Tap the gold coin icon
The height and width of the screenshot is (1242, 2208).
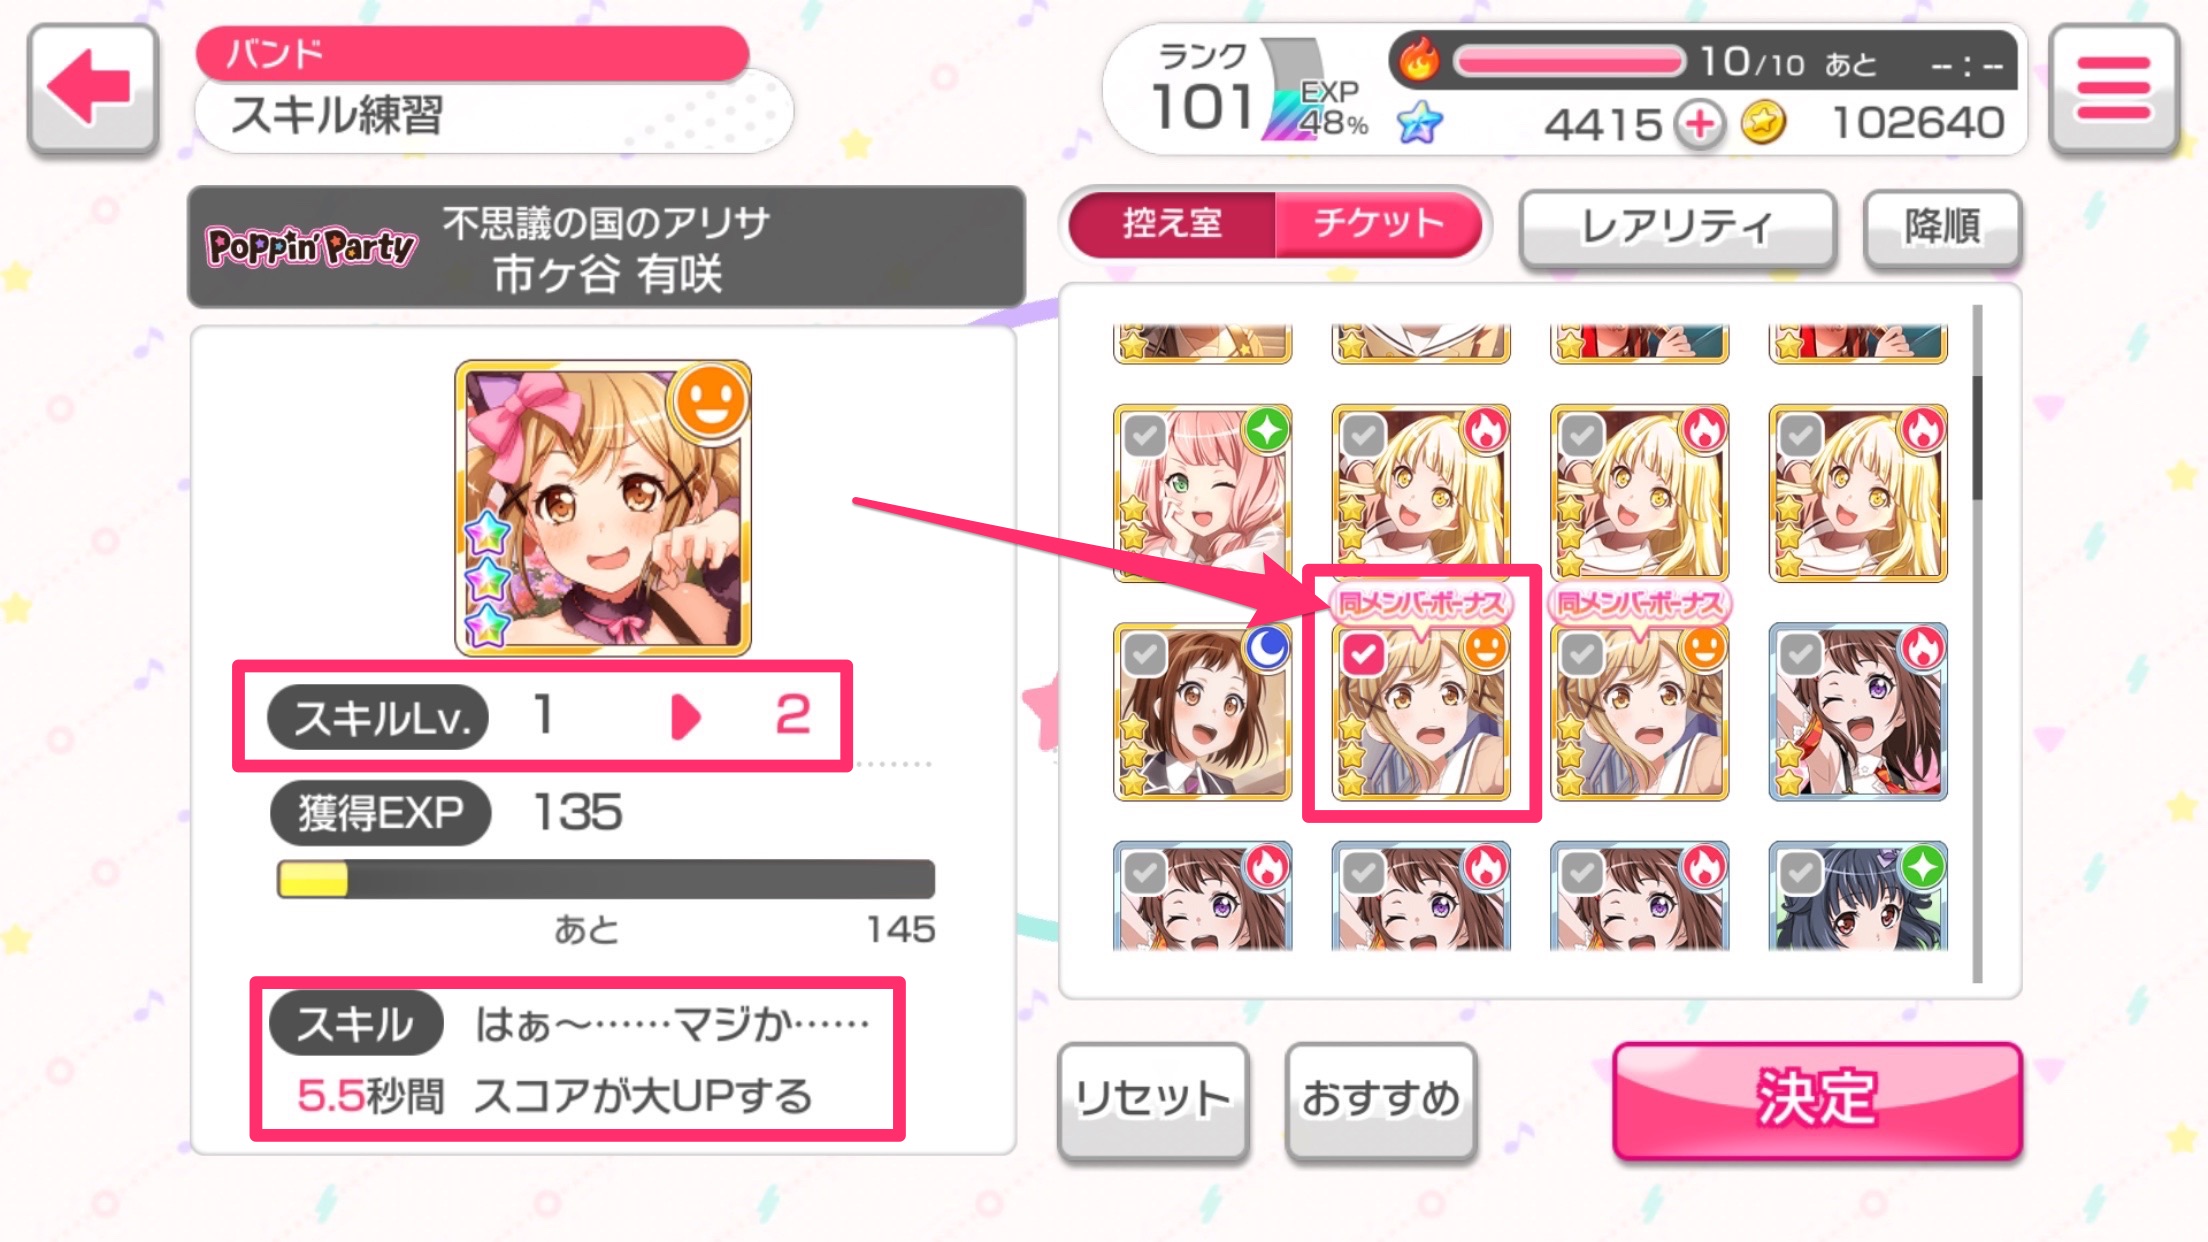(1763, 124)
